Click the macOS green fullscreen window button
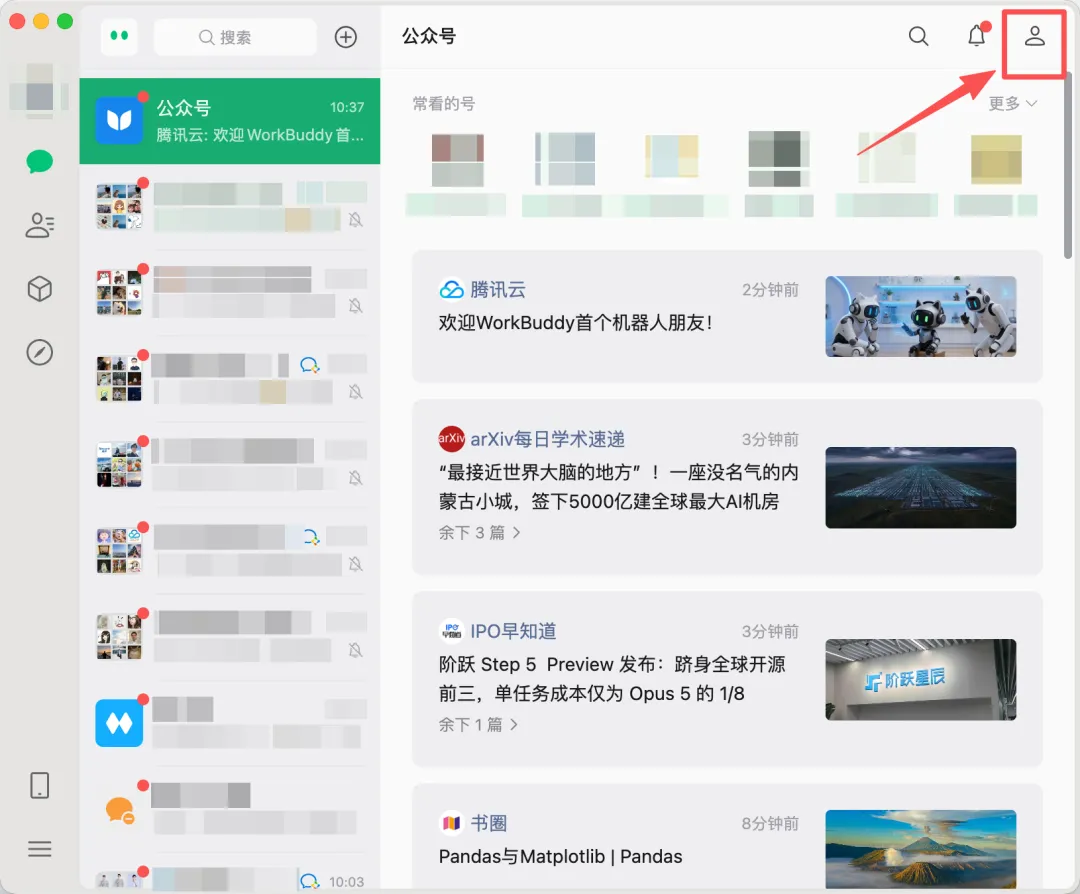The width and height of the screenshot is (1080, 894). pyautogui.click(x=65, y=21)
